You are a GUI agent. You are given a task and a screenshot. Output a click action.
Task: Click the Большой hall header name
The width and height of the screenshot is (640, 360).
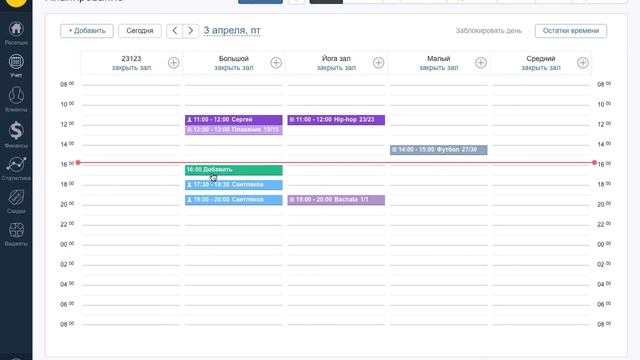point(234,59)
